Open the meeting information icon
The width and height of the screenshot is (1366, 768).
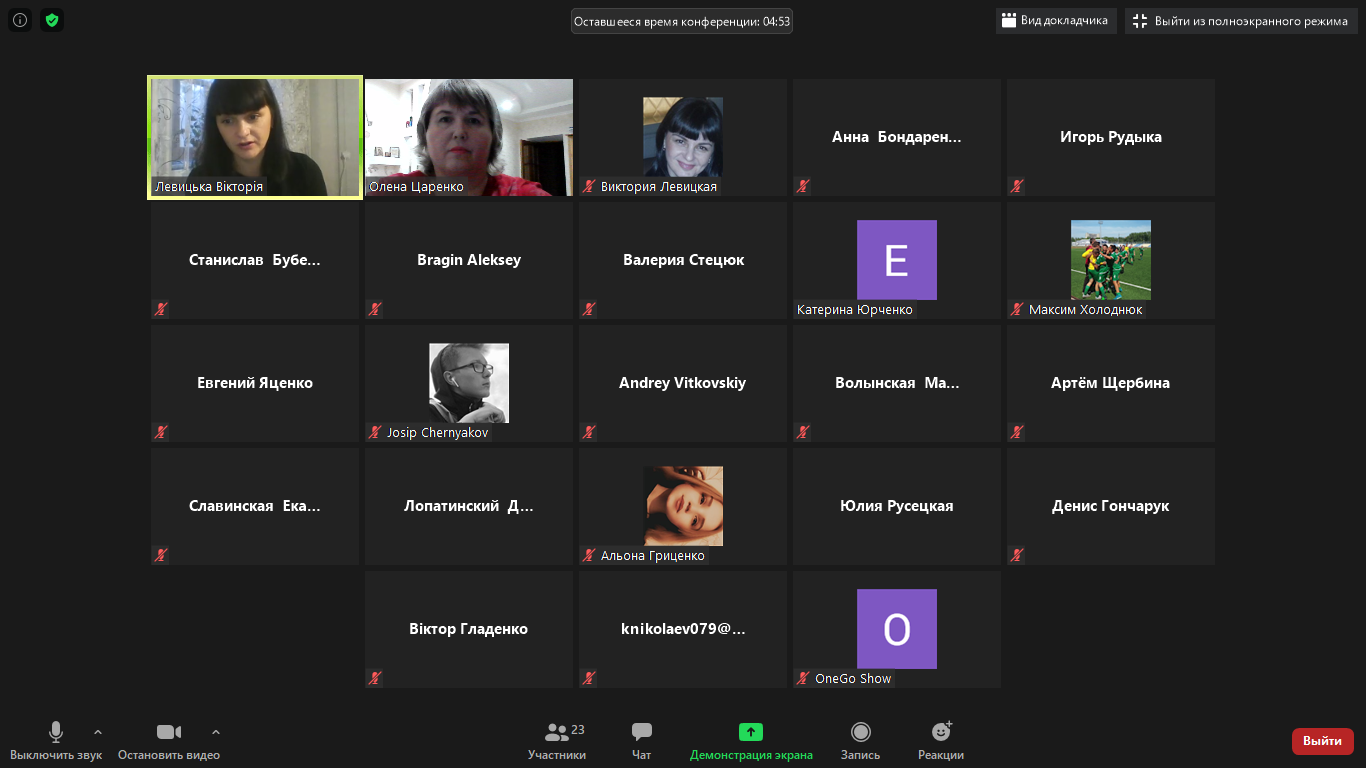(20, 20)
